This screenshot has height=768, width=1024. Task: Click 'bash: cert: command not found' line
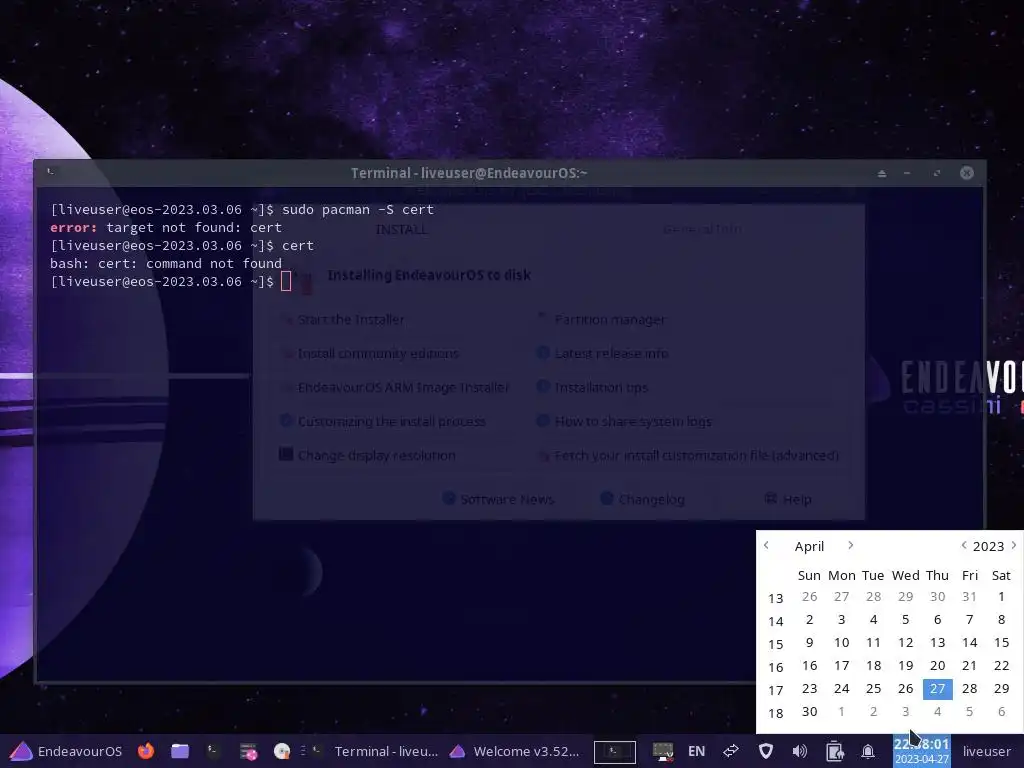[166, 263]
